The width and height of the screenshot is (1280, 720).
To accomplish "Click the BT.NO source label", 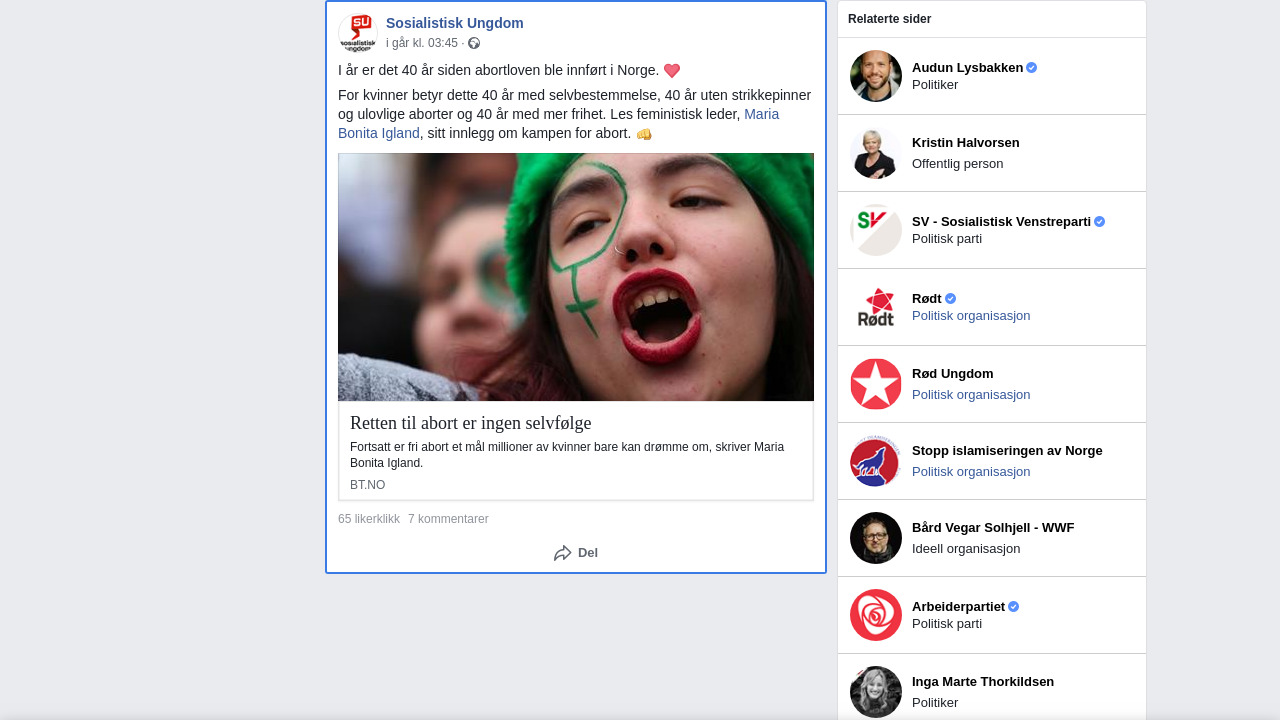I will 367,485.
